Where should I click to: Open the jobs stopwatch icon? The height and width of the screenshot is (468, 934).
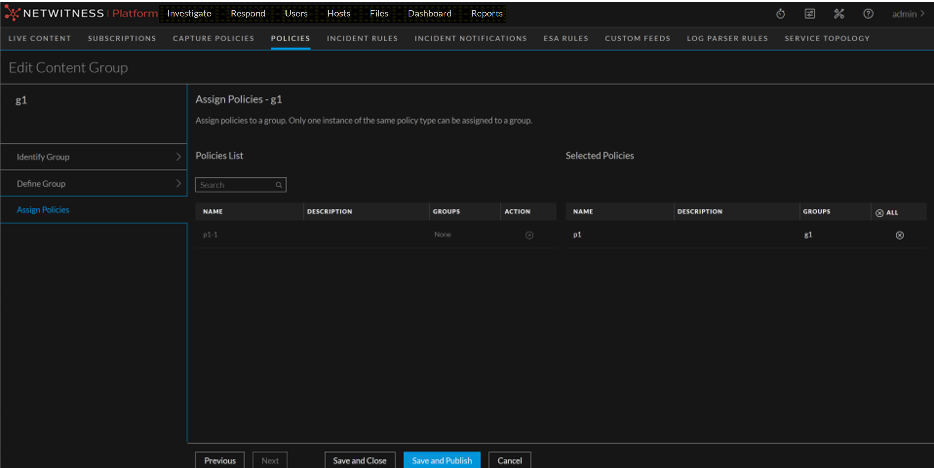(x=781, y=14)
